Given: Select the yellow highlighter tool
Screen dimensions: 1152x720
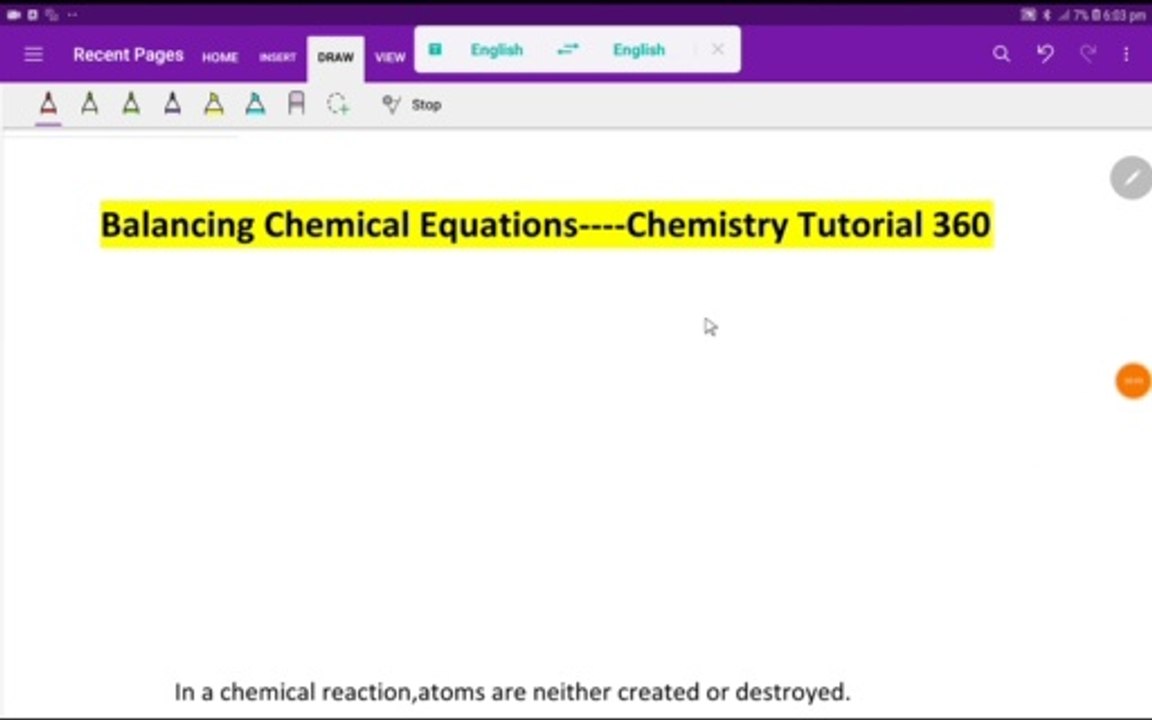Looking at the screenshot, I should pos(214,104).
